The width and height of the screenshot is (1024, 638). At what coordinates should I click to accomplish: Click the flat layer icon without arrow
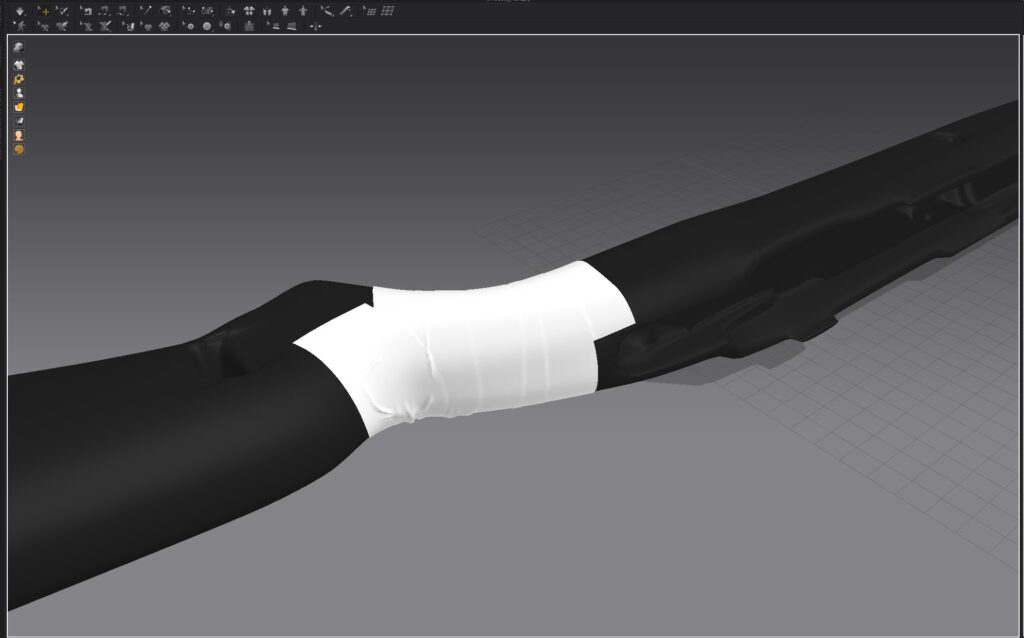point(291,26)
